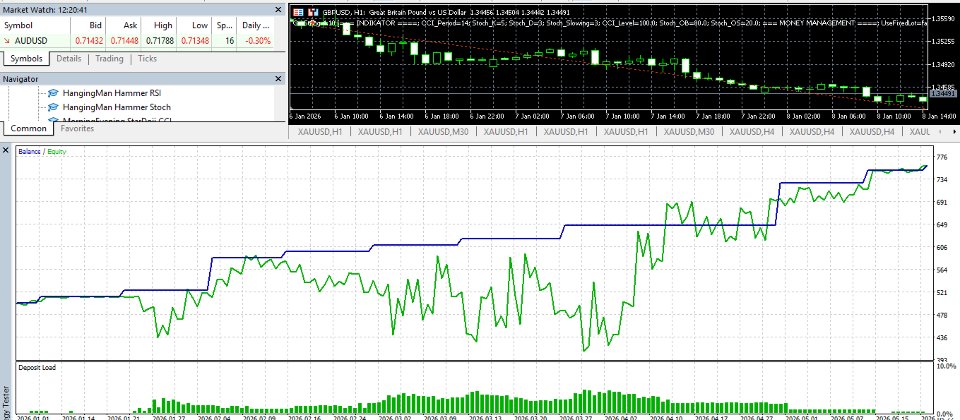Close the Navigator panel

click(279, 79)
